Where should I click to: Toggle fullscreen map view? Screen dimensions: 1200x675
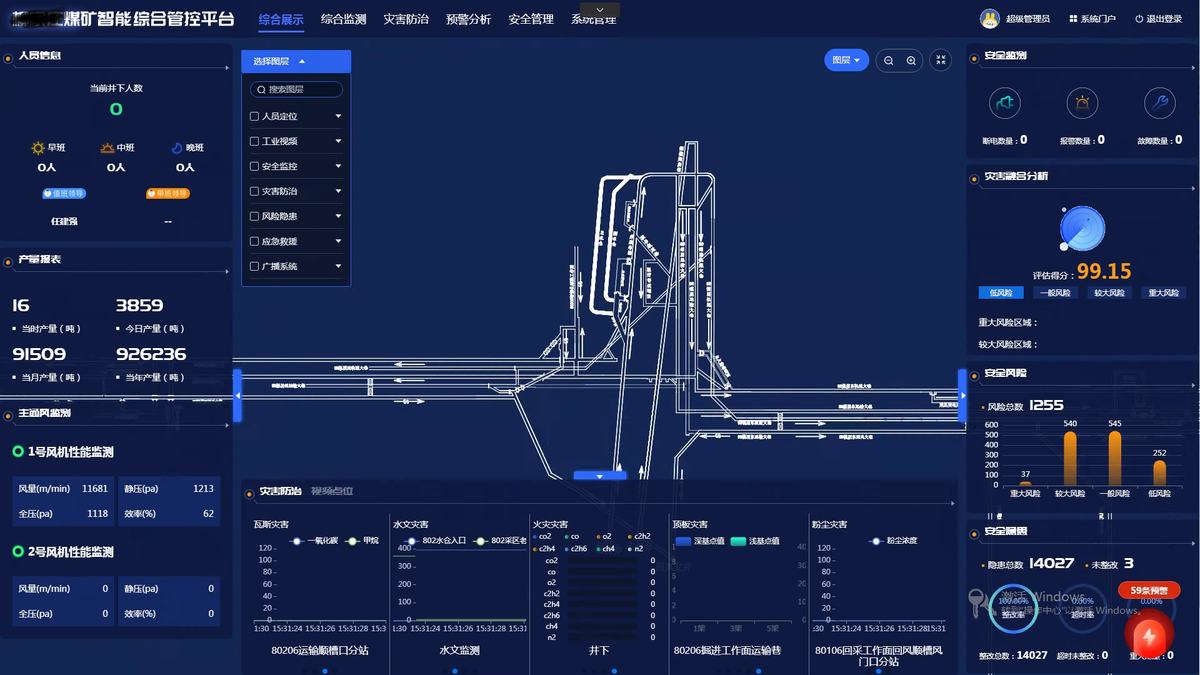pos(940,61)
